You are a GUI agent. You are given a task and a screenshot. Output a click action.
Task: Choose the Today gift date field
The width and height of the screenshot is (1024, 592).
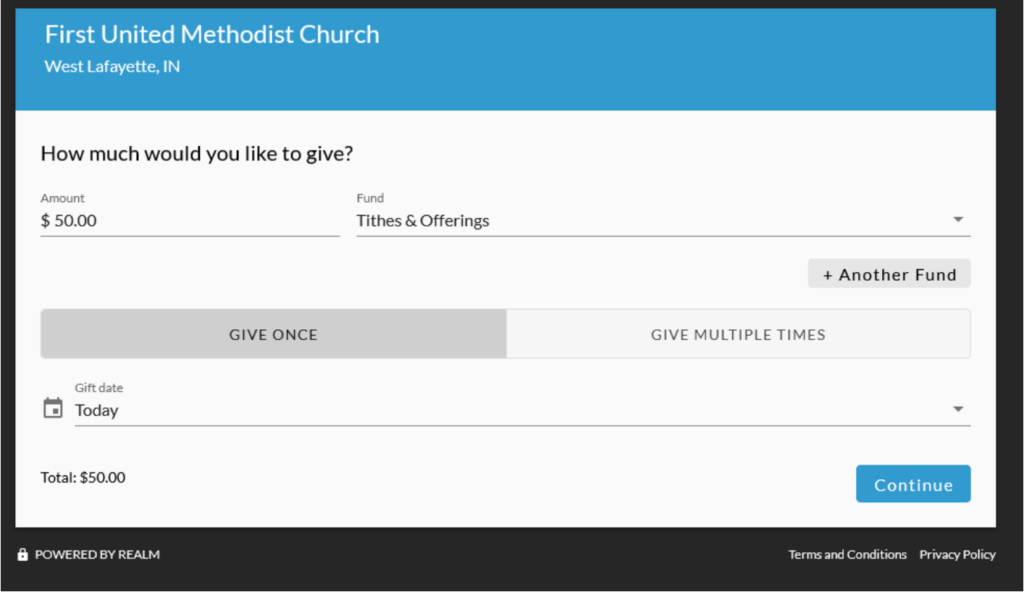tap(522, 410)
